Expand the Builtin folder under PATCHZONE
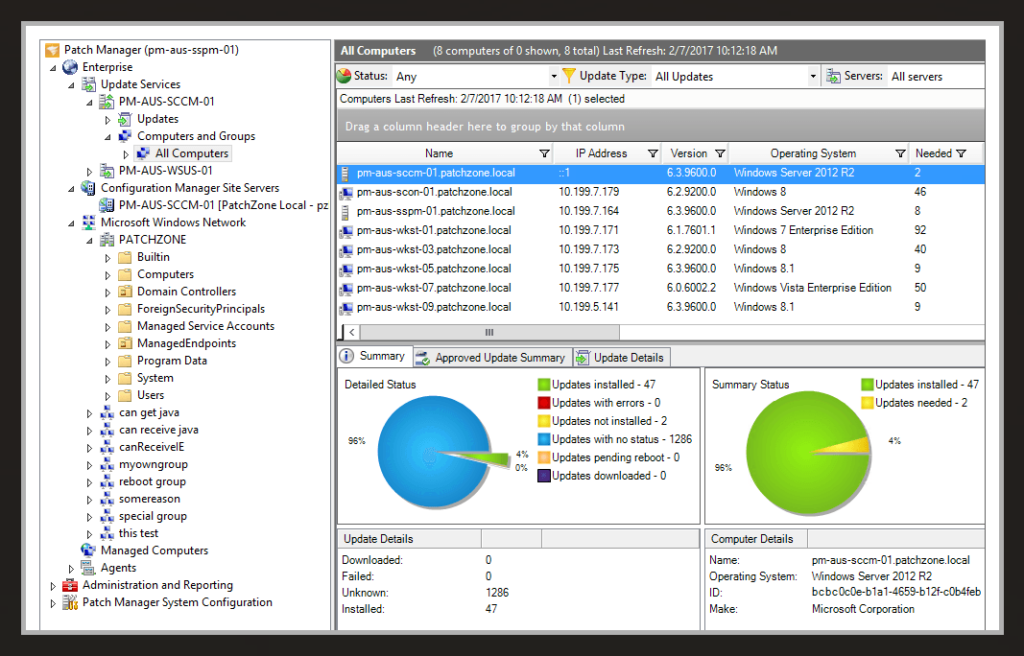The image size is (1024, 656). coord(110,256)
